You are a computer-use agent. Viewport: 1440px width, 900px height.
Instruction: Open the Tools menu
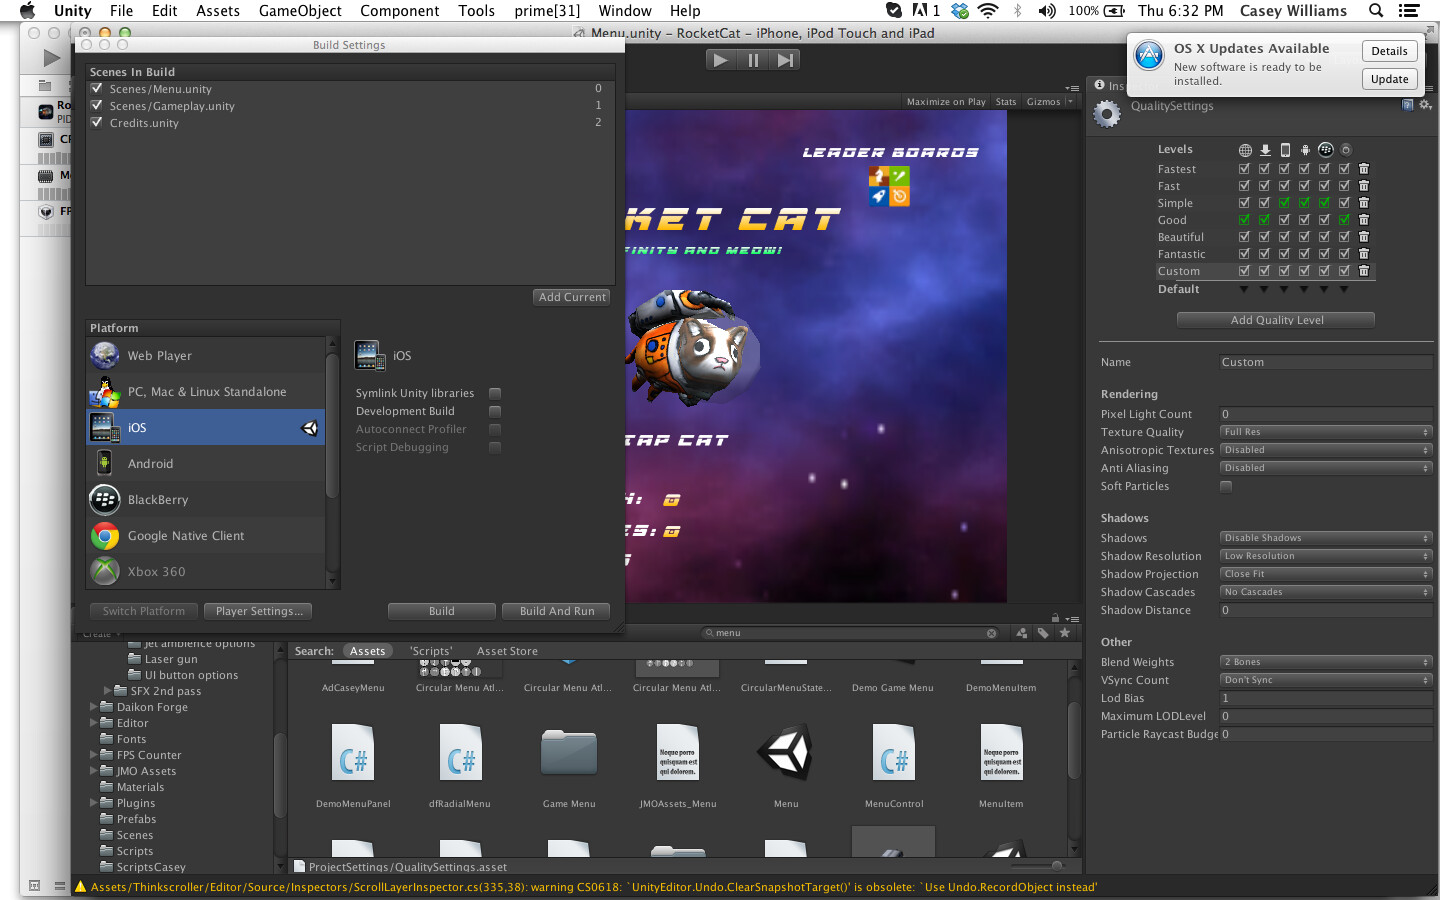coord(477,11)
